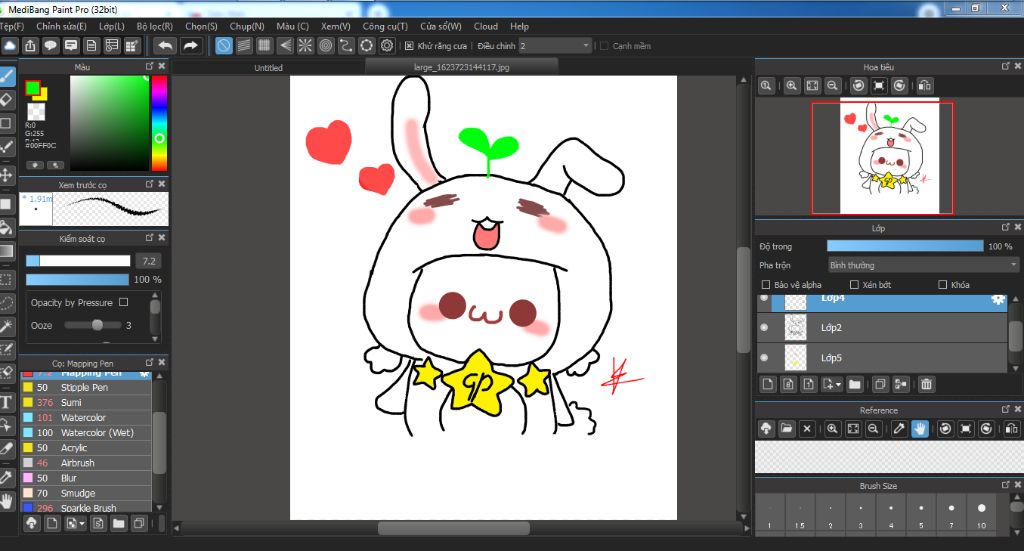Image resolution: width=1024 pixels, height=551 pixels.
Task: Toggle the Khử răng cưa checkbox
Action: coord(409,46)
